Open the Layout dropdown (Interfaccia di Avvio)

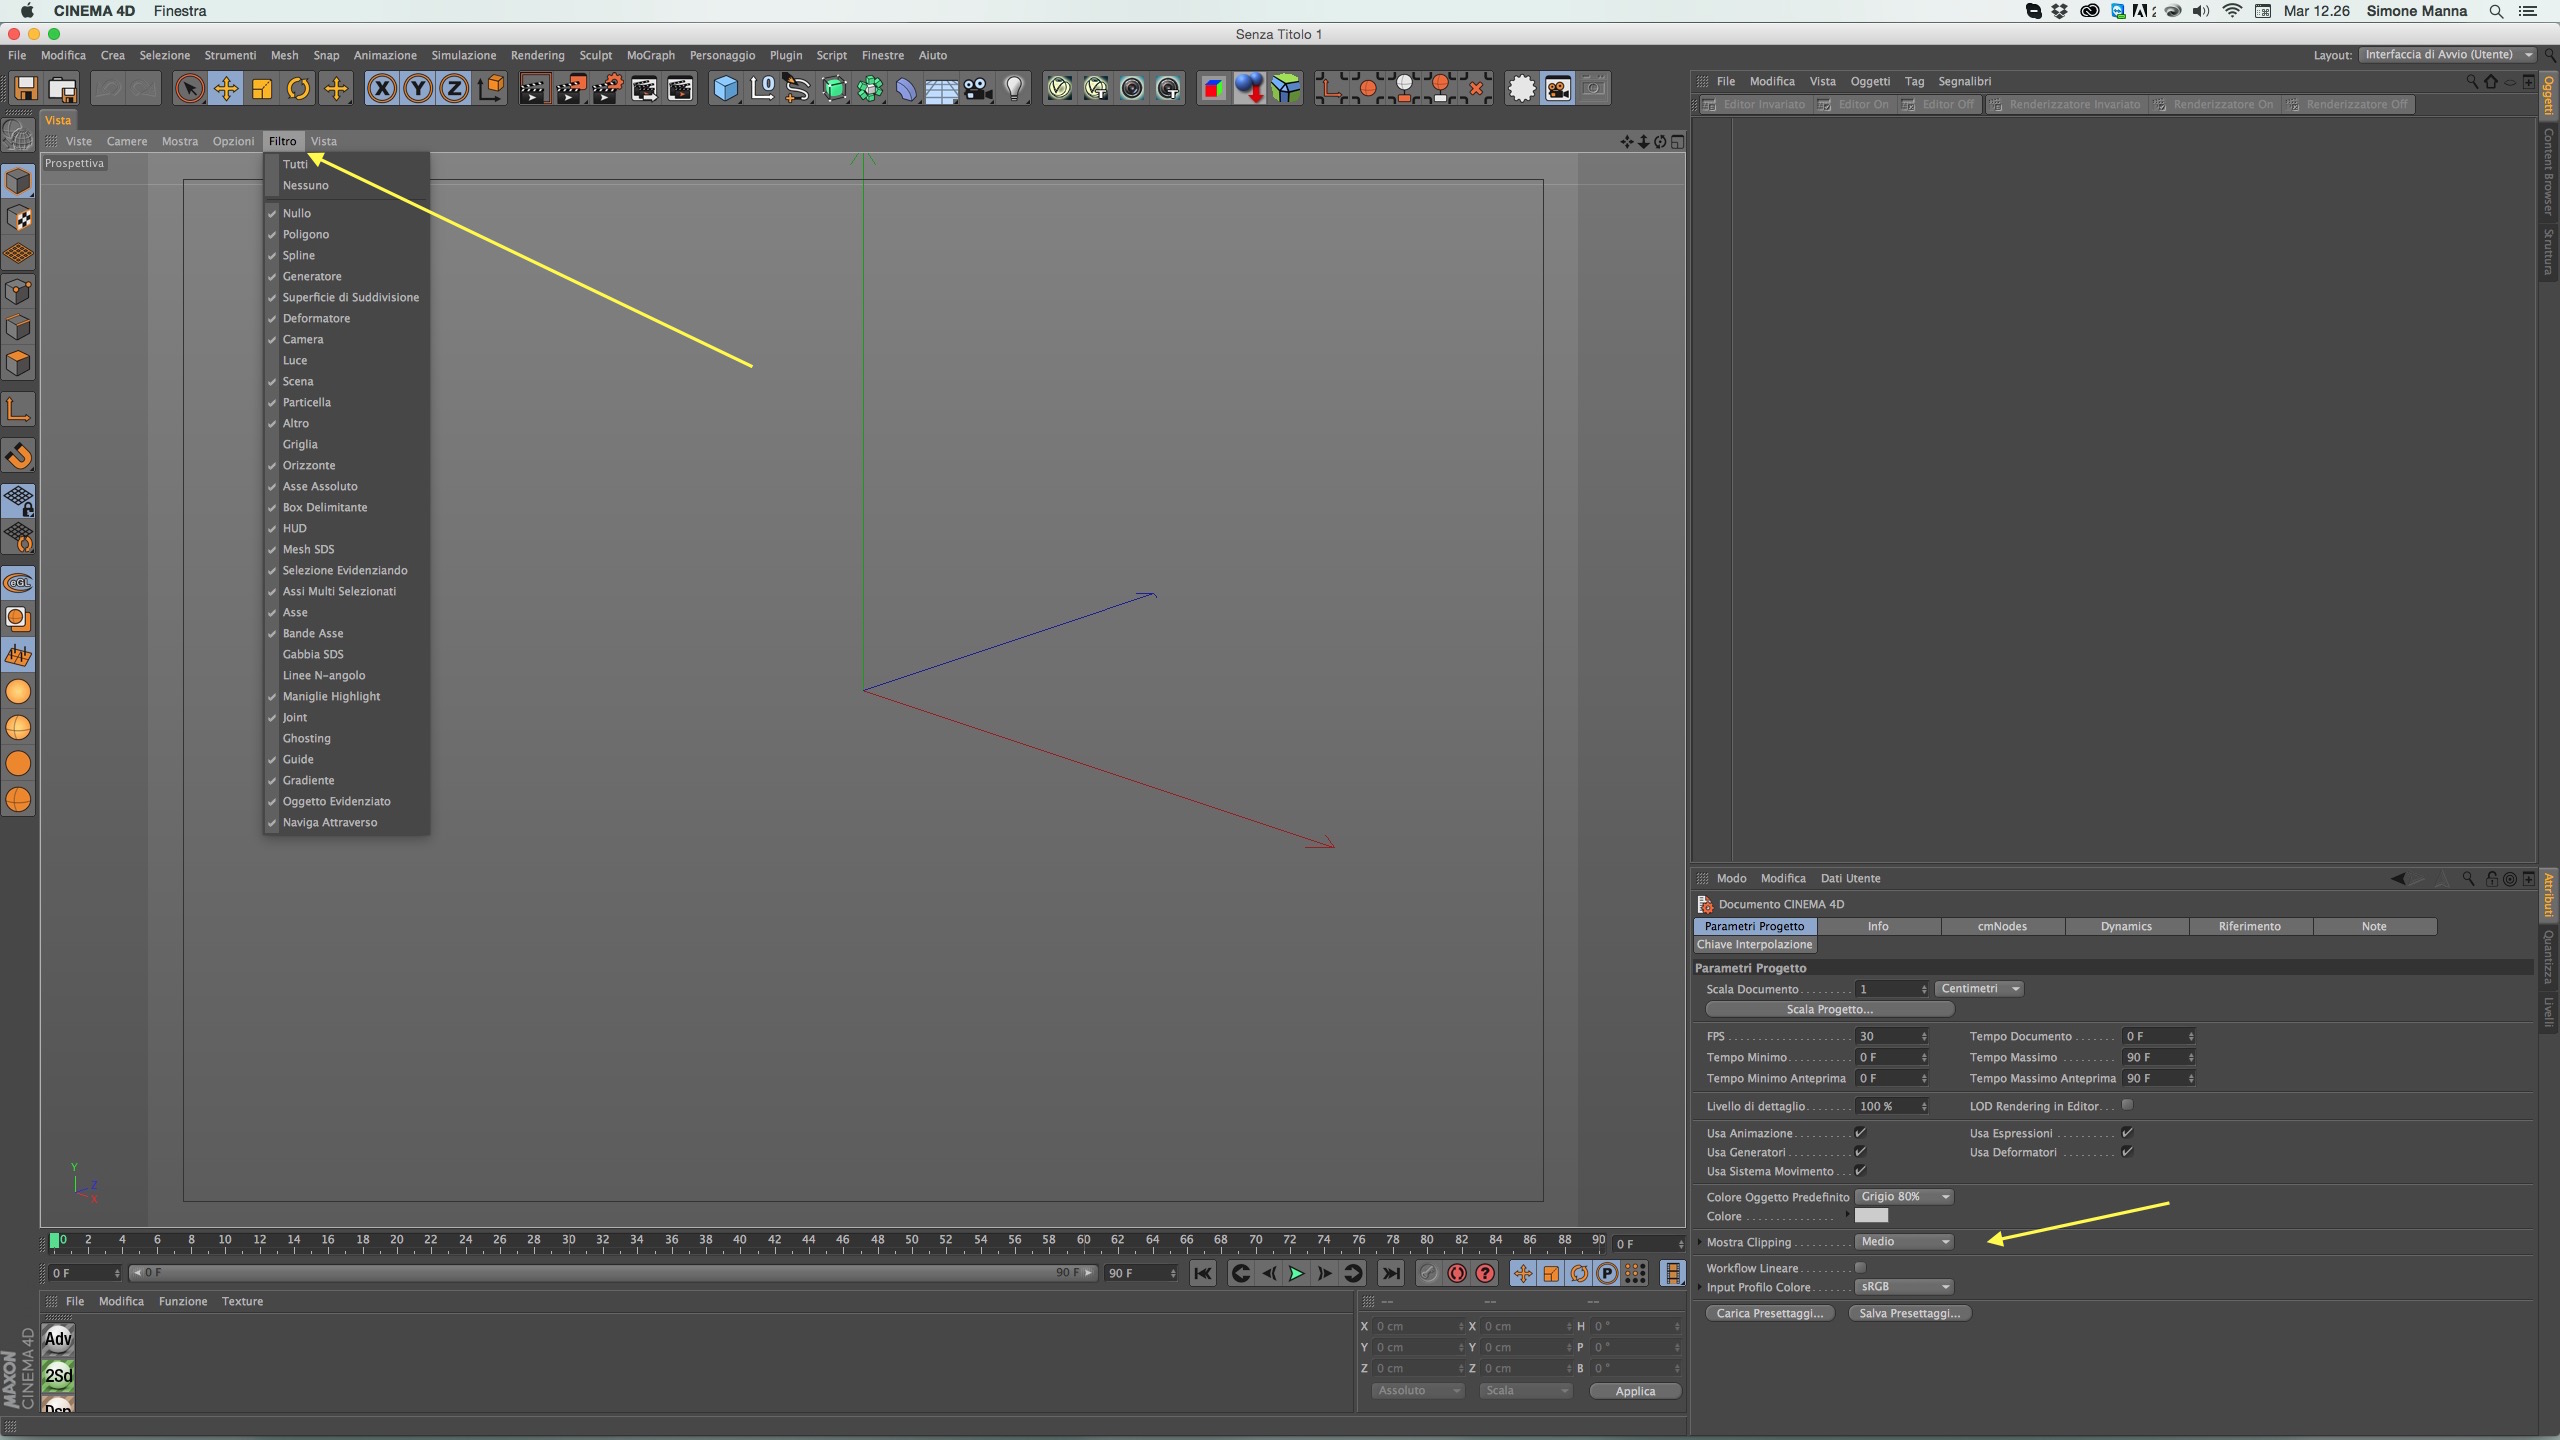tap(2446, 55)
